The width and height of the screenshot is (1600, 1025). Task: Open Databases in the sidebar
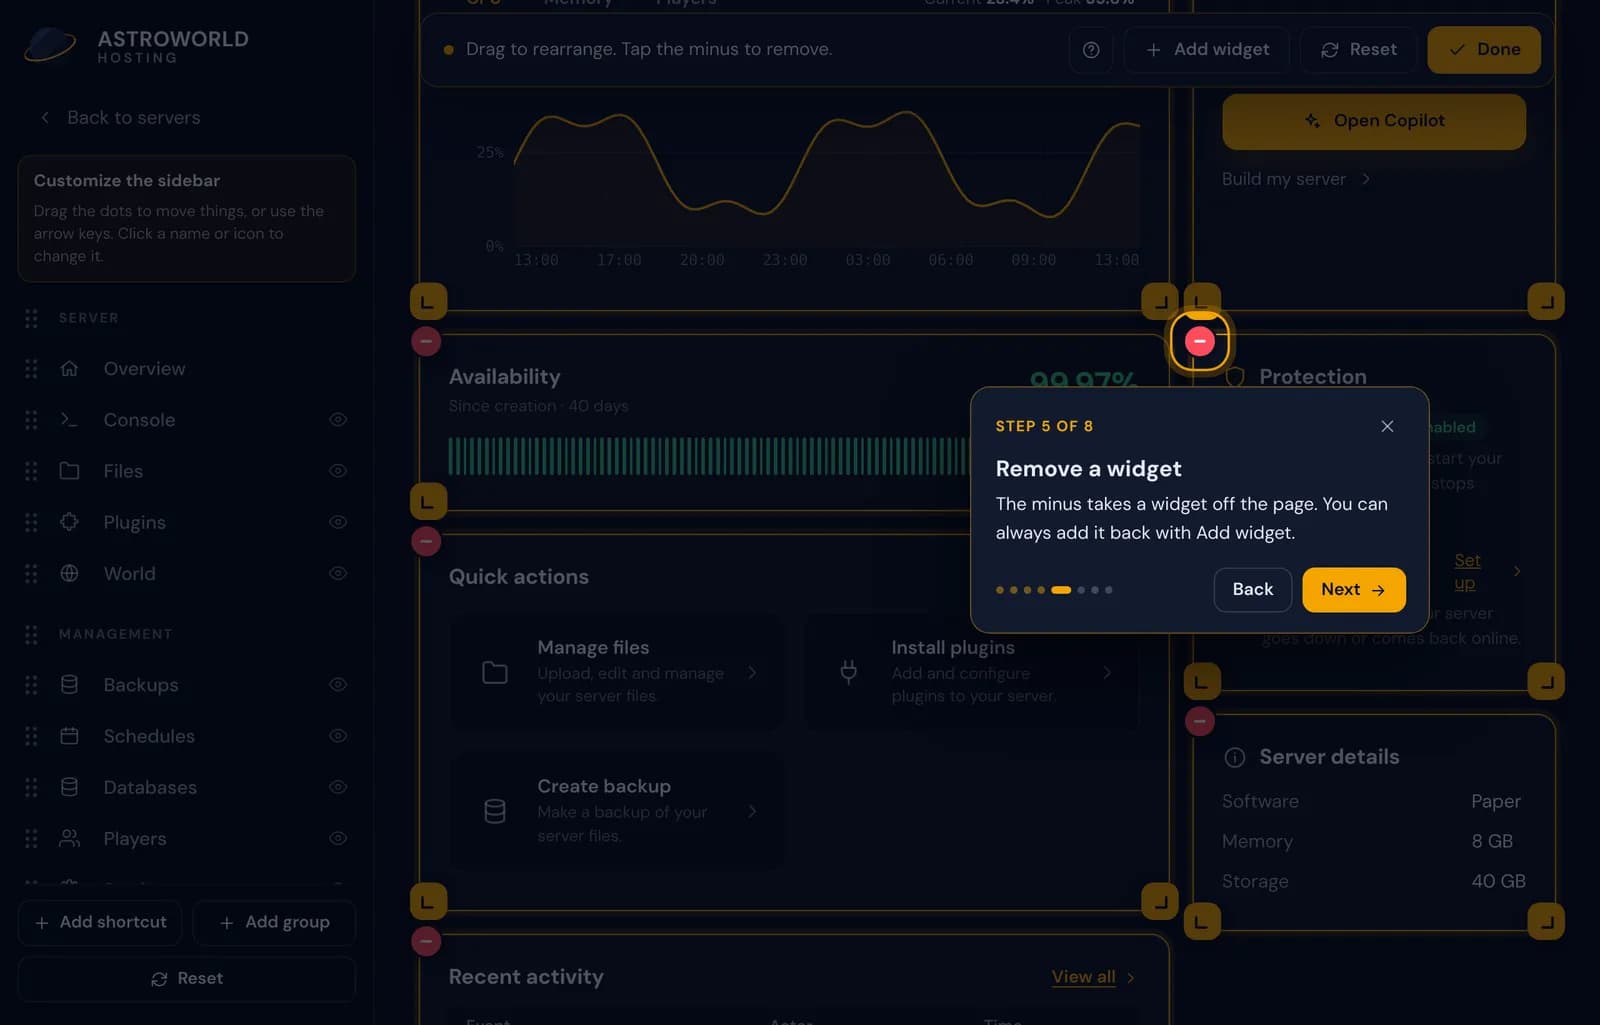[150, 787]
